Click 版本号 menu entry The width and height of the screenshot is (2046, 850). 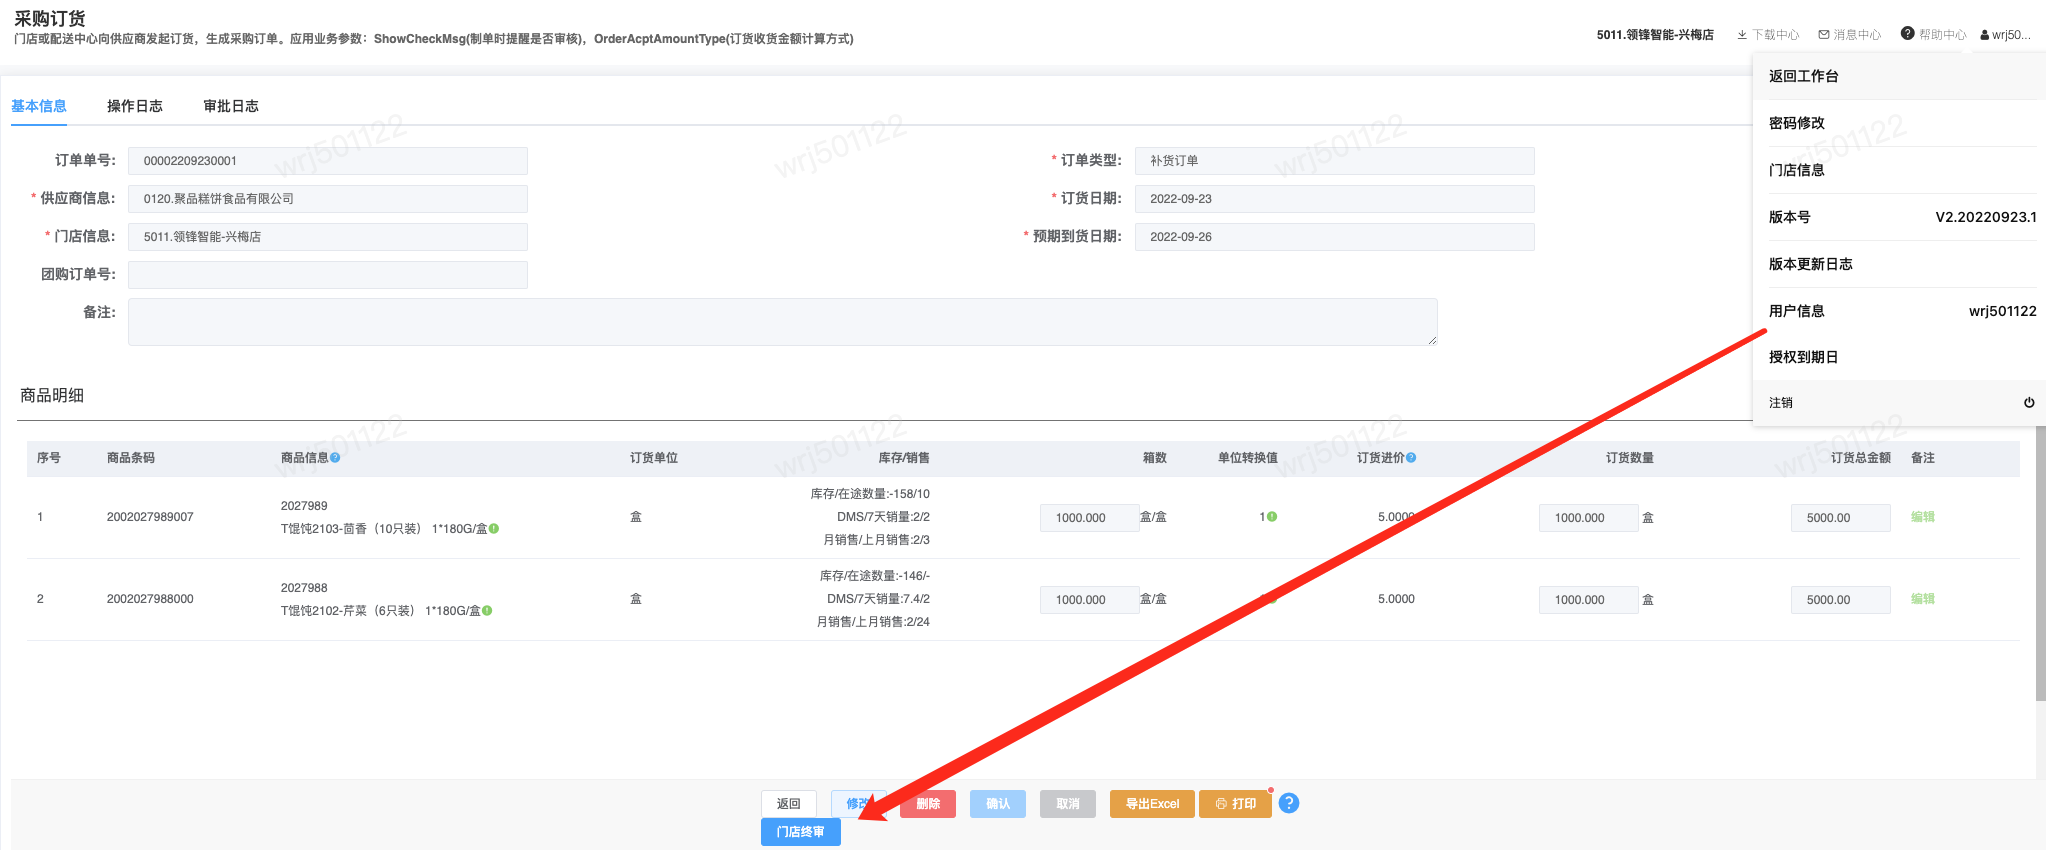[1899, 217]
